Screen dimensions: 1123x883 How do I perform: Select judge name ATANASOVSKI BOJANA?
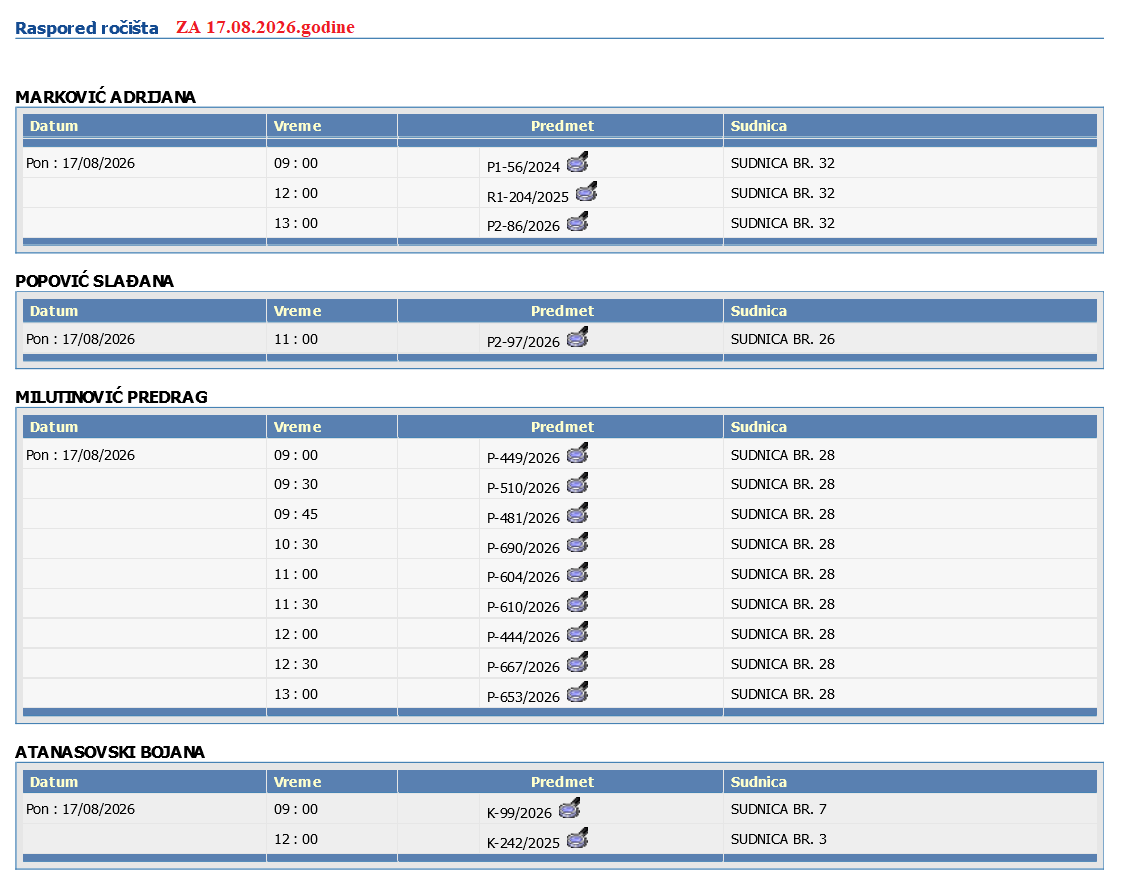(110, 752)
